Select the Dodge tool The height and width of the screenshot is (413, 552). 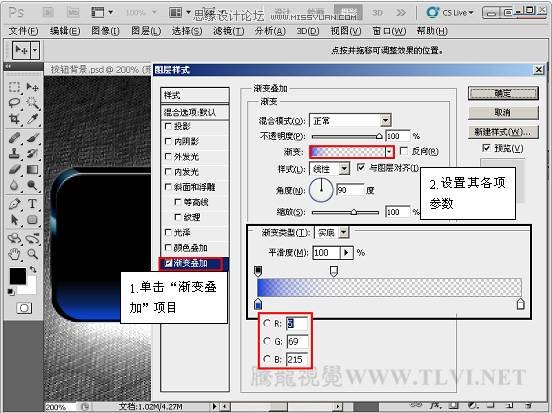tap(32, 185)
